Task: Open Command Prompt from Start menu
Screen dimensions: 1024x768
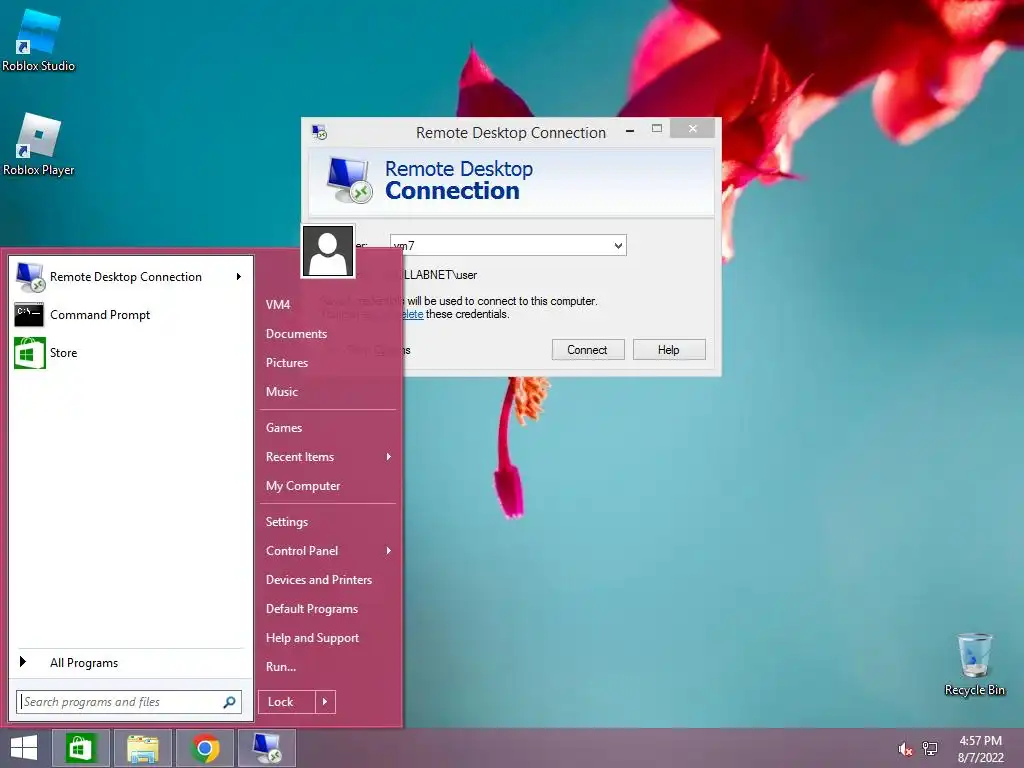Action: tap(131, 315)
